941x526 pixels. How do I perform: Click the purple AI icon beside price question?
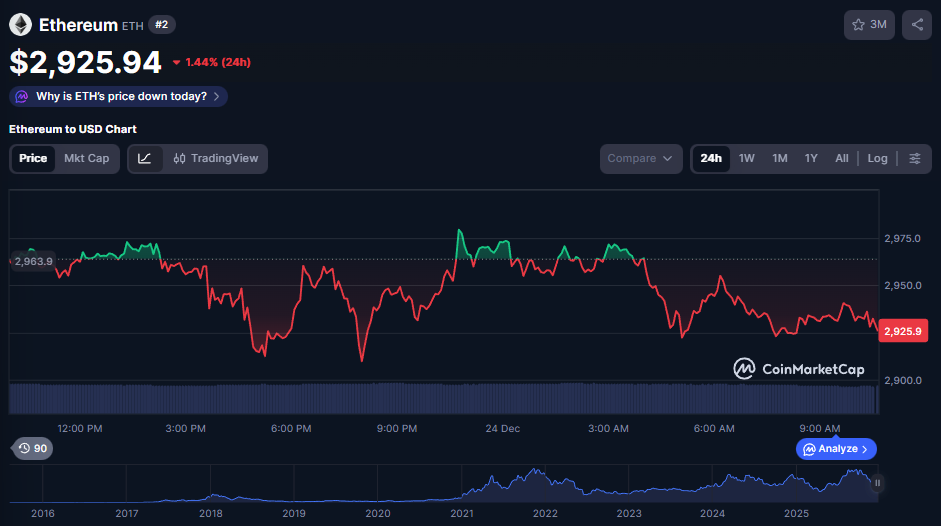[x=22, y=97]
